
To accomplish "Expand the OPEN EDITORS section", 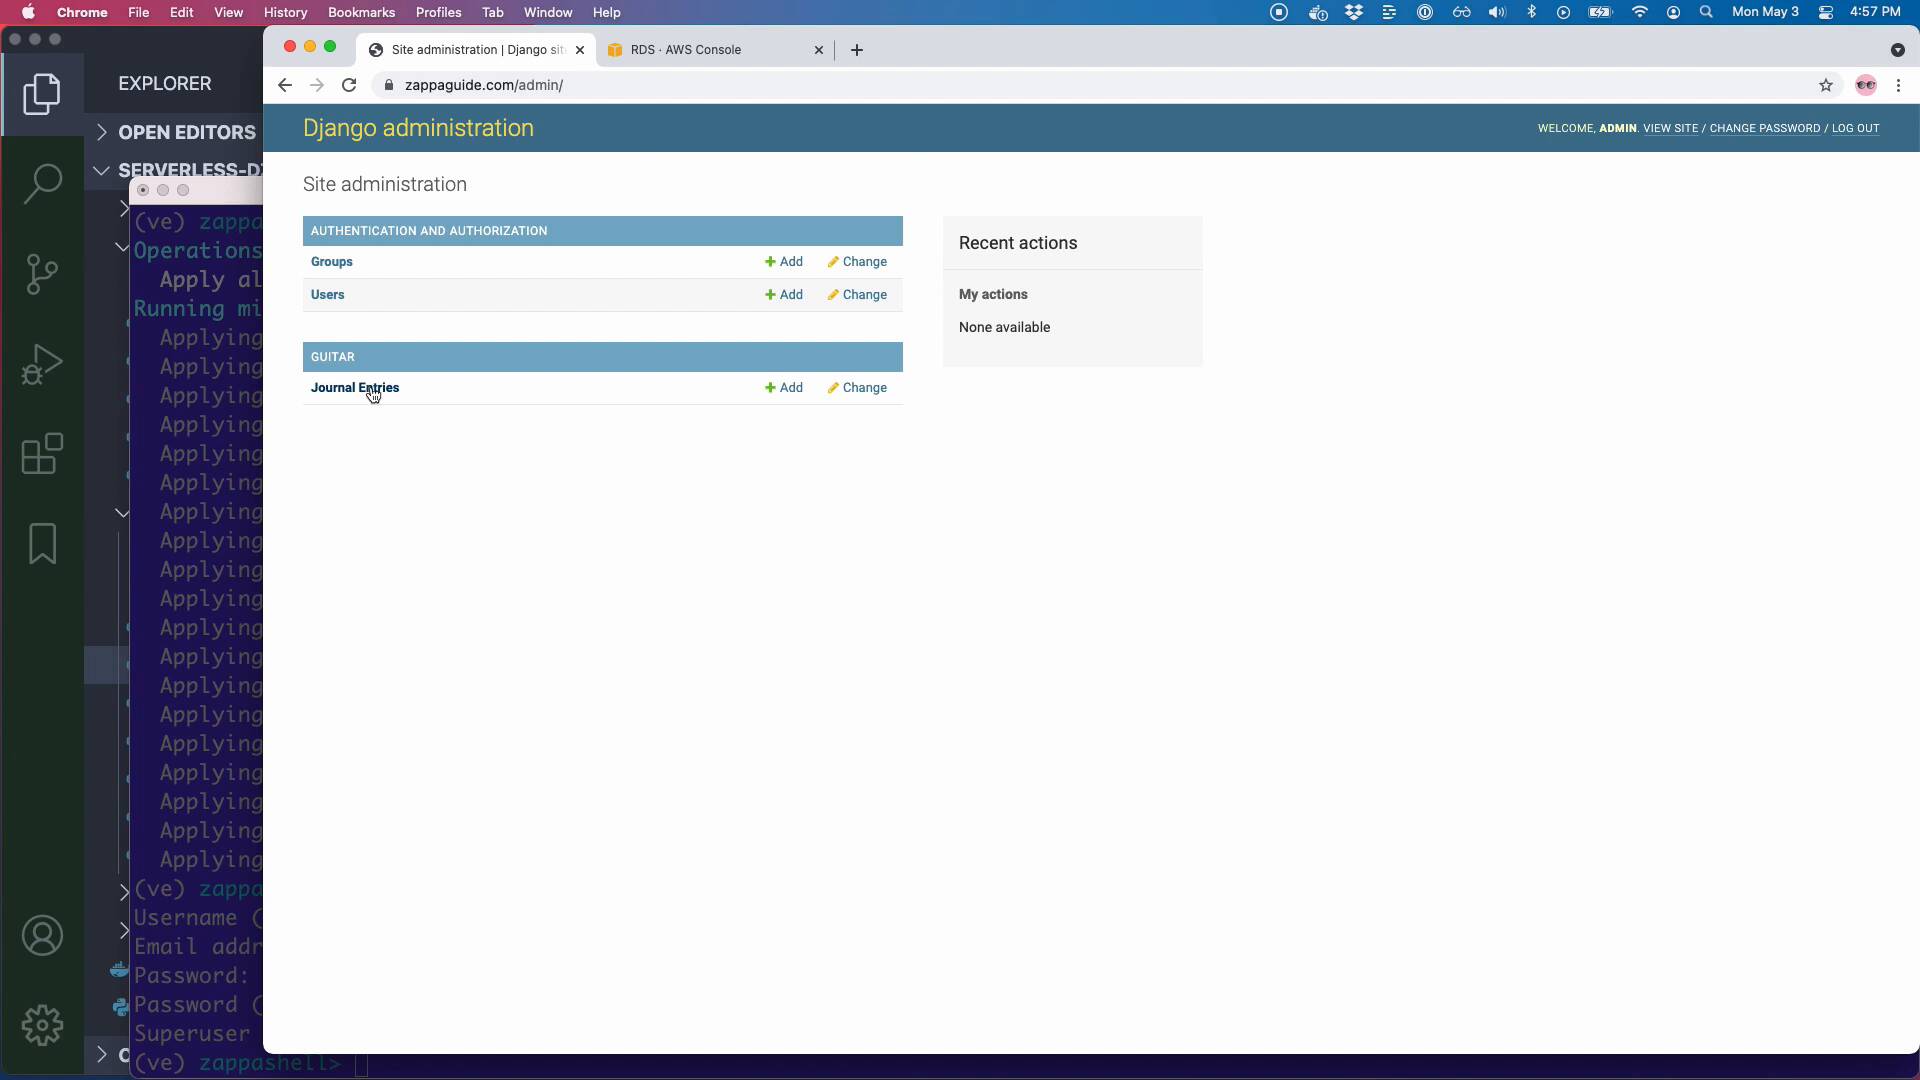I will [186, 132].
